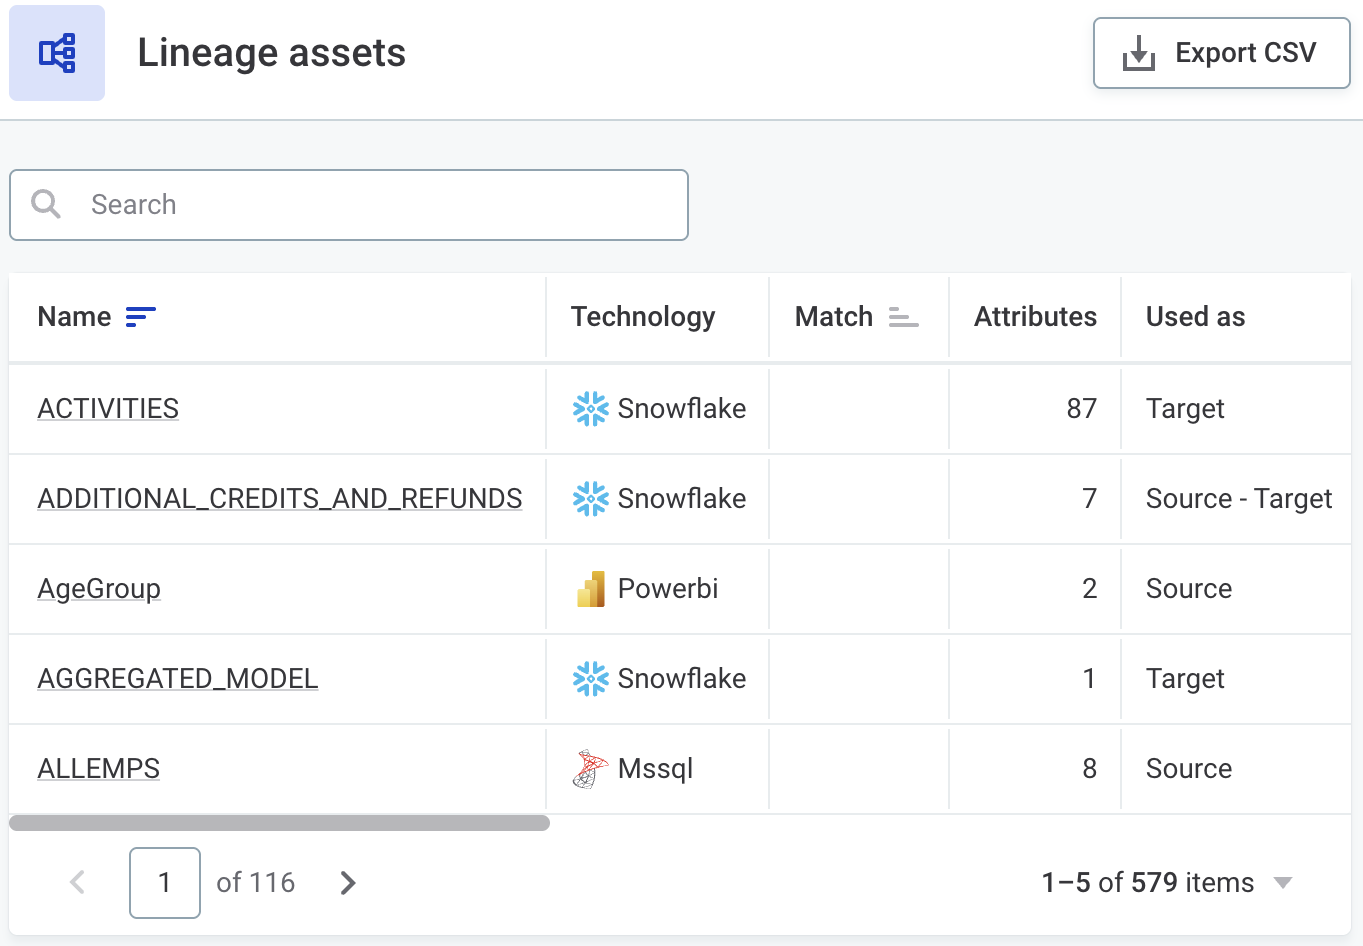Open the ALLEMPS asset link
This screenshot has height=946, width=1363.
tap(98, 768)
